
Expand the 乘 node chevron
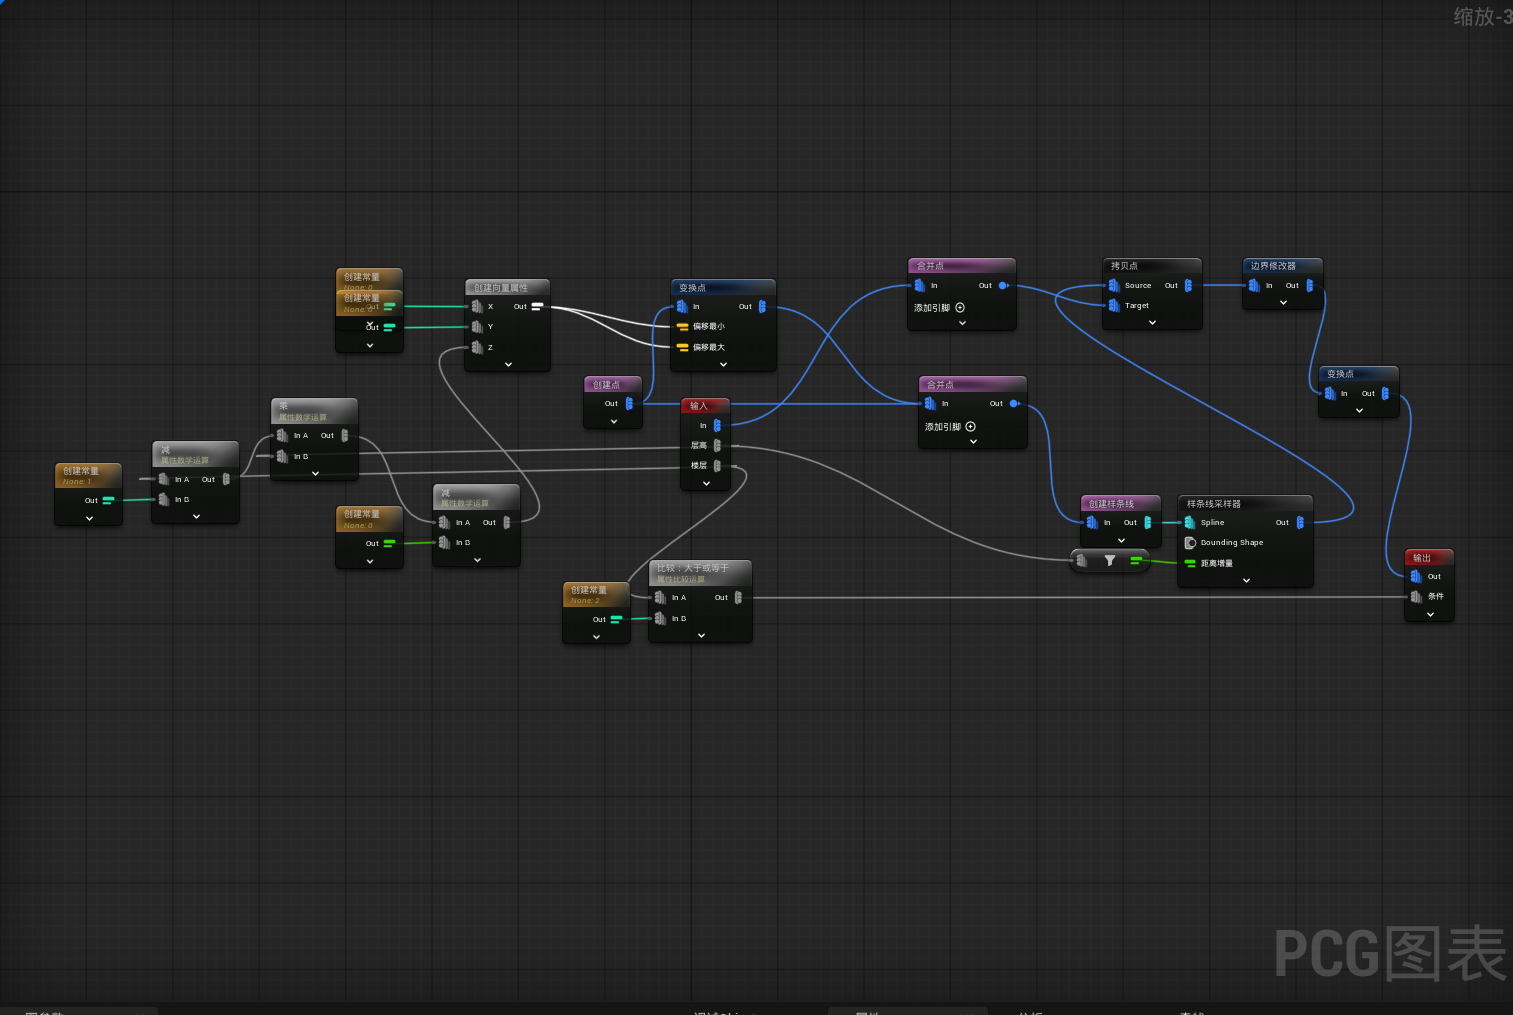[315, 474]
